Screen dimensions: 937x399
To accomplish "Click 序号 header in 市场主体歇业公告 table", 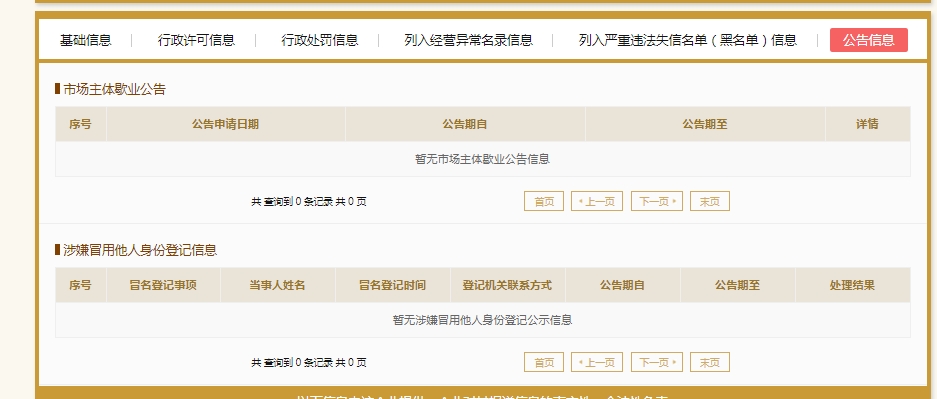I will (80, 124).
